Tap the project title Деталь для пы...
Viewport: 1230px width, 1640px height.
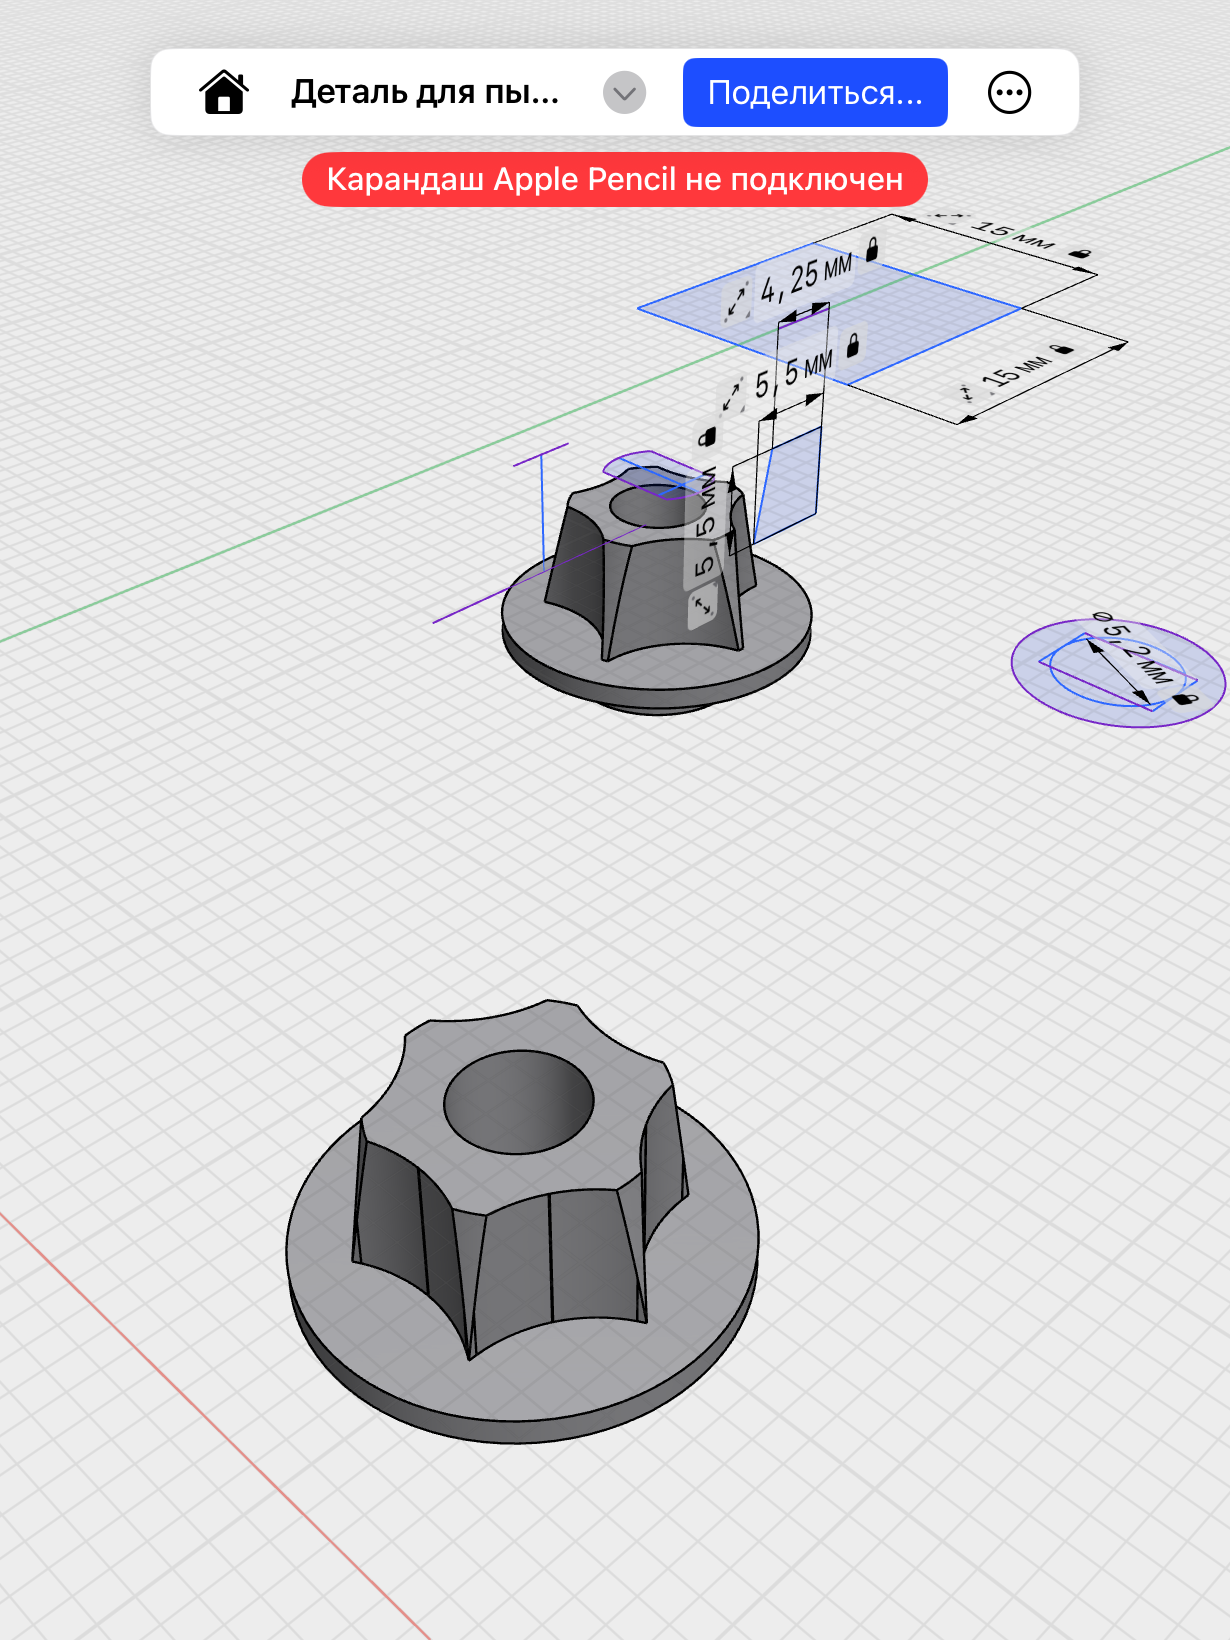click(x=425, y=93)
